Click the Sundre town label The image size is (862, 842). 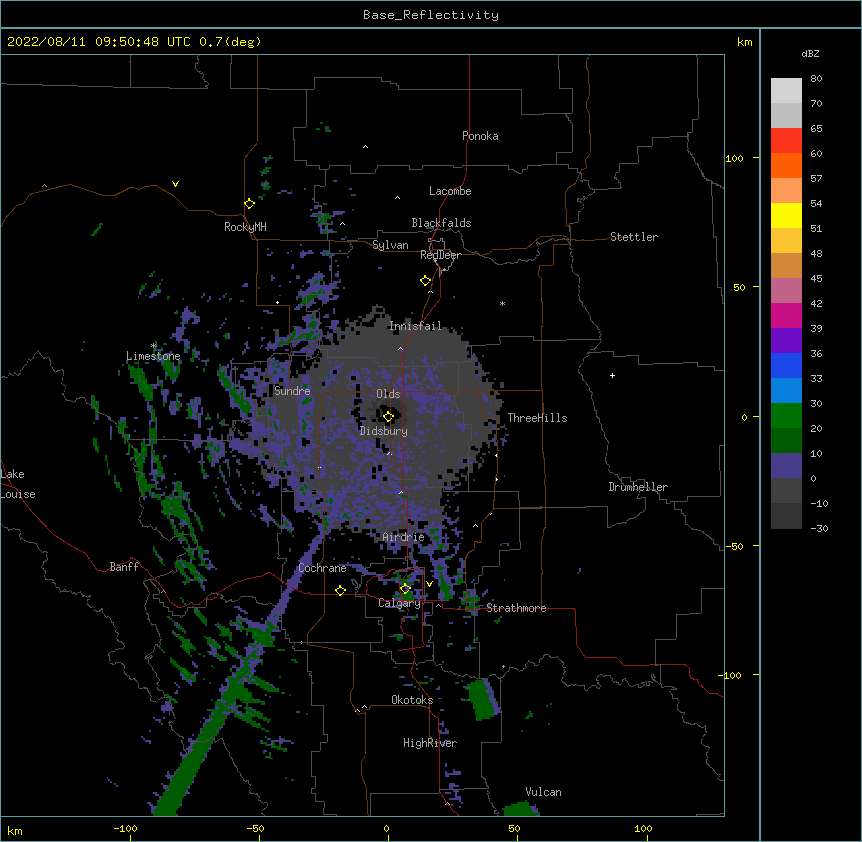(x=292, y=391)
